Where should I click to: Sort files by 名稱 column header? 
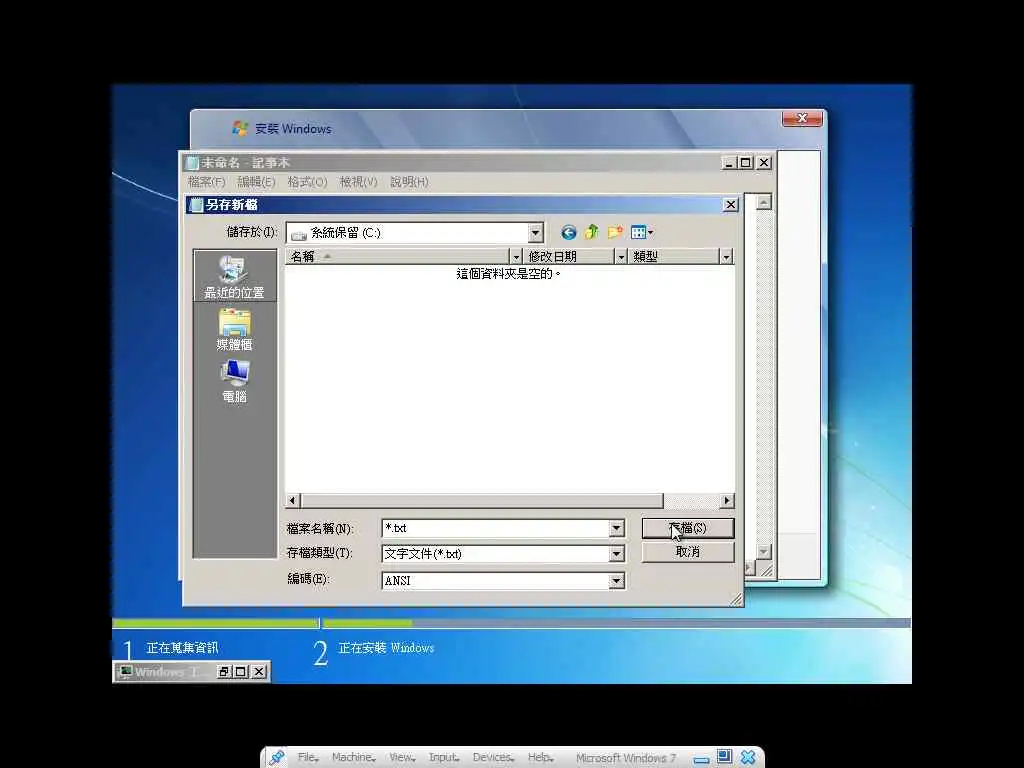click(x=397, y=257)
